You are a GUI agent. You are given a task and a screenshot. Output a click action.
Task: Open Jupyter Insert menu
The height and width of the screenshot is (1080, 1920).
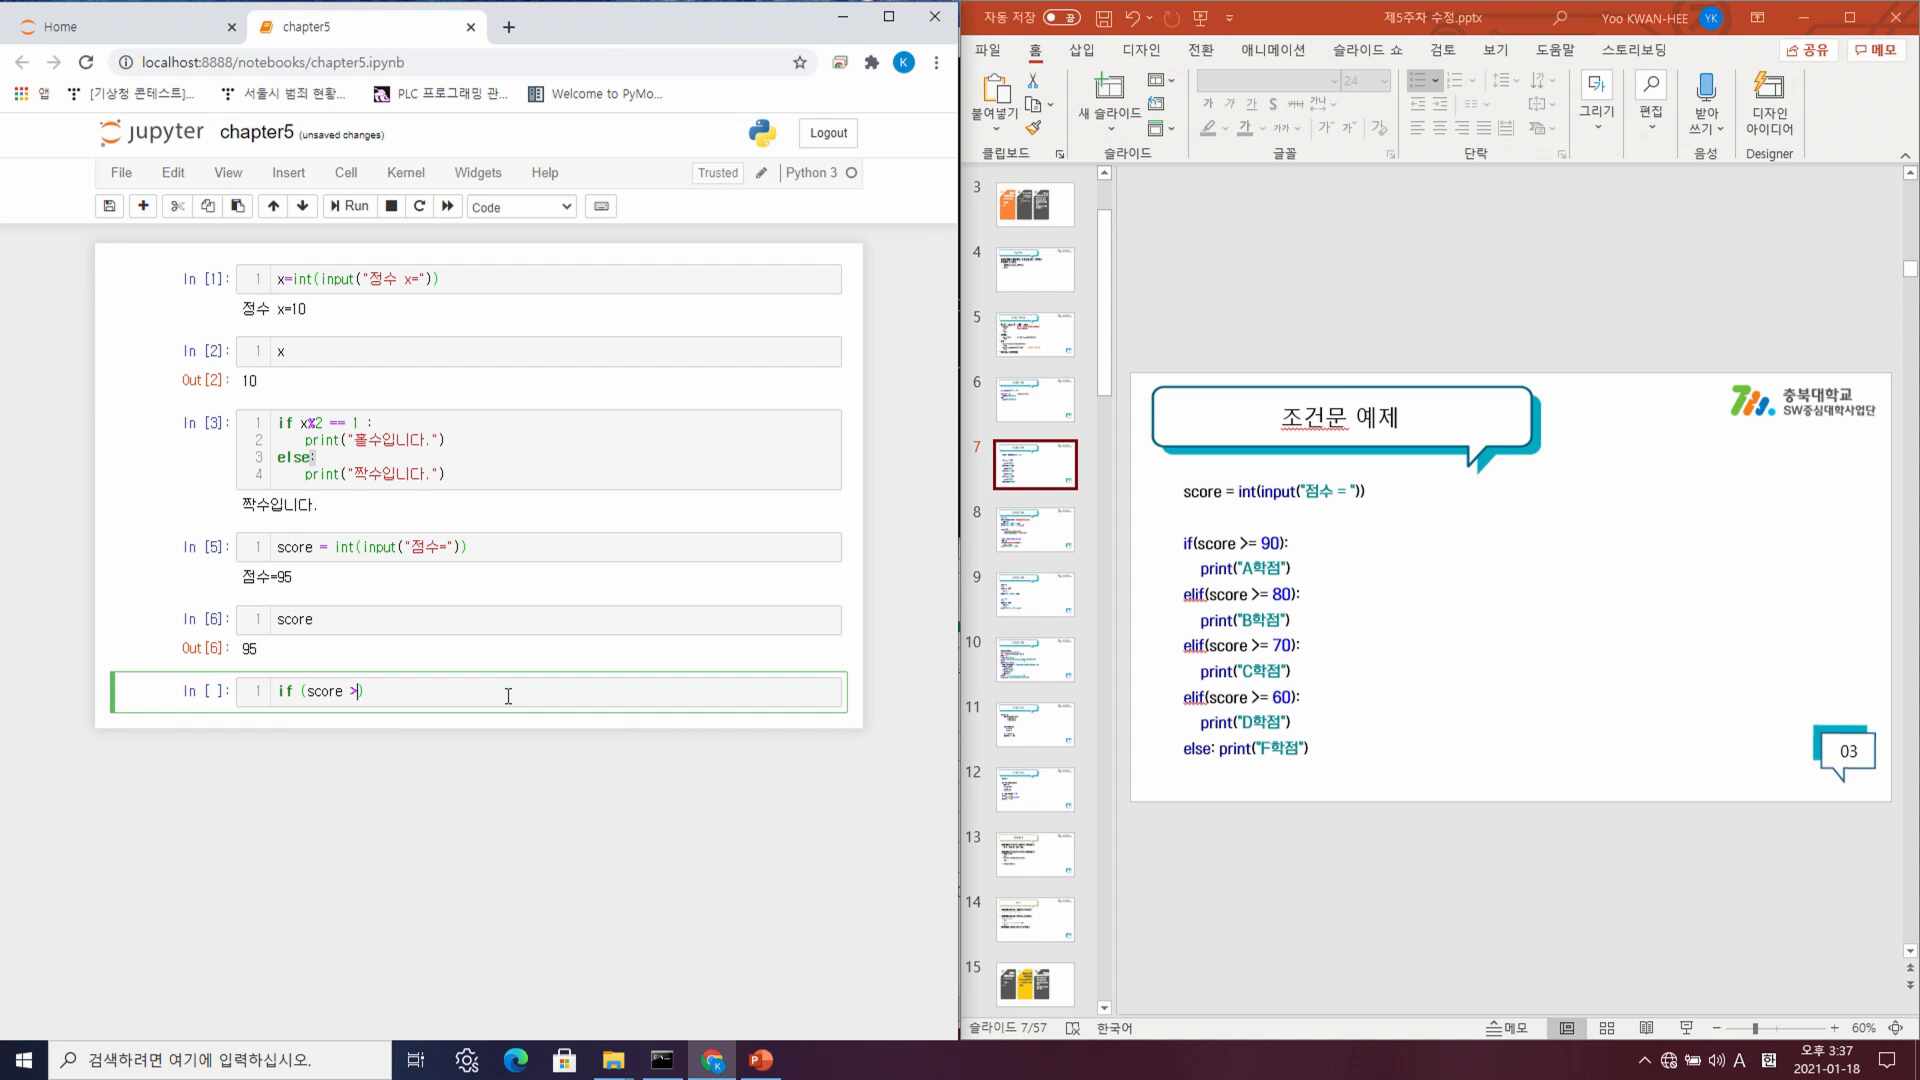tap(288, 173)
